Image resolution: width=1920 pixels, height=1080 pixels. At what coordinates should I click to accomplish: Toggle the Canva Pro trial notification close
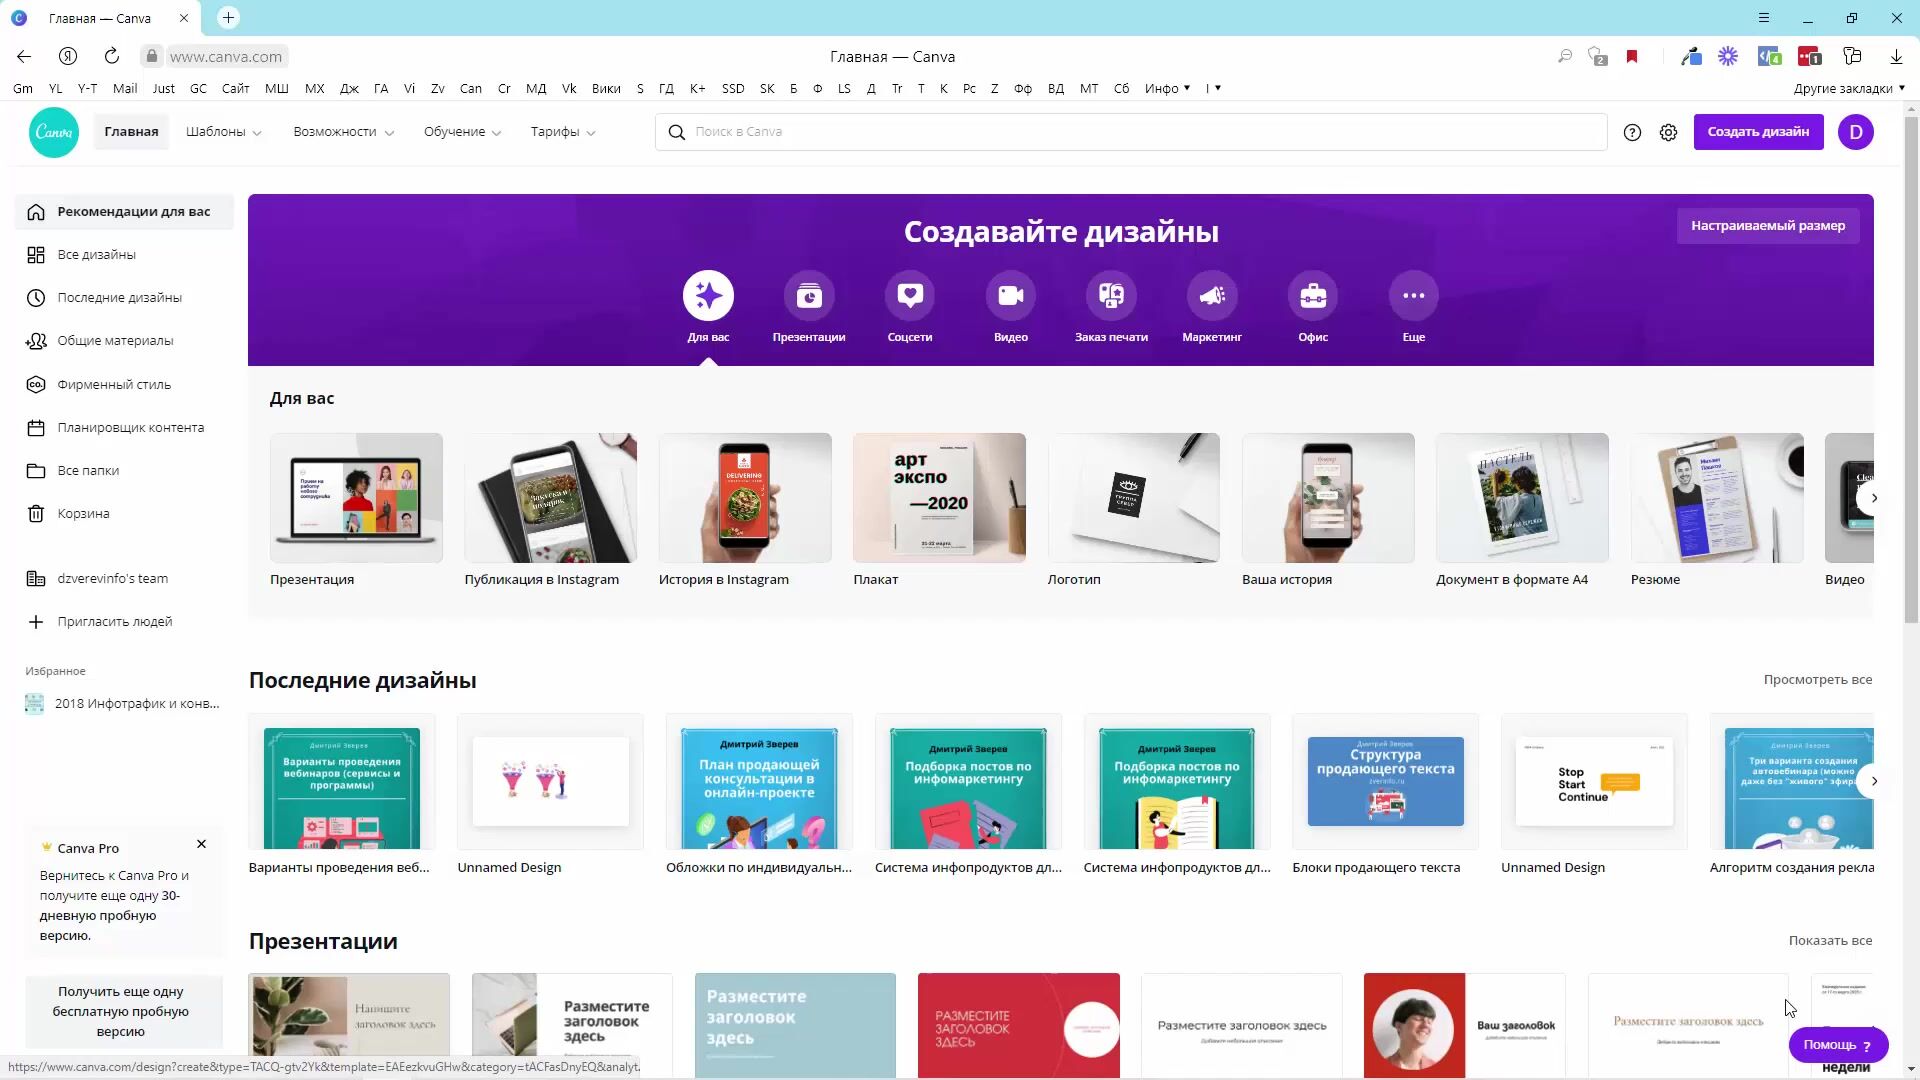pyautogui.click(x=202, y=844)
